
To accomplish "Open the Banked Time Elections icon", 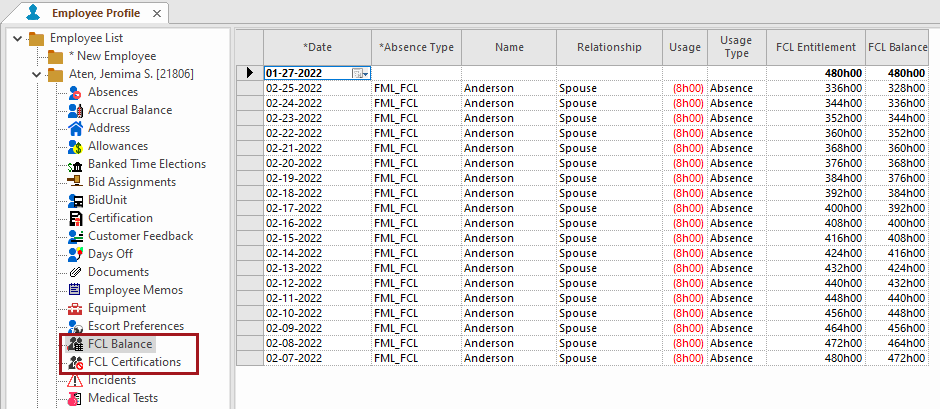I will [75, 164].
